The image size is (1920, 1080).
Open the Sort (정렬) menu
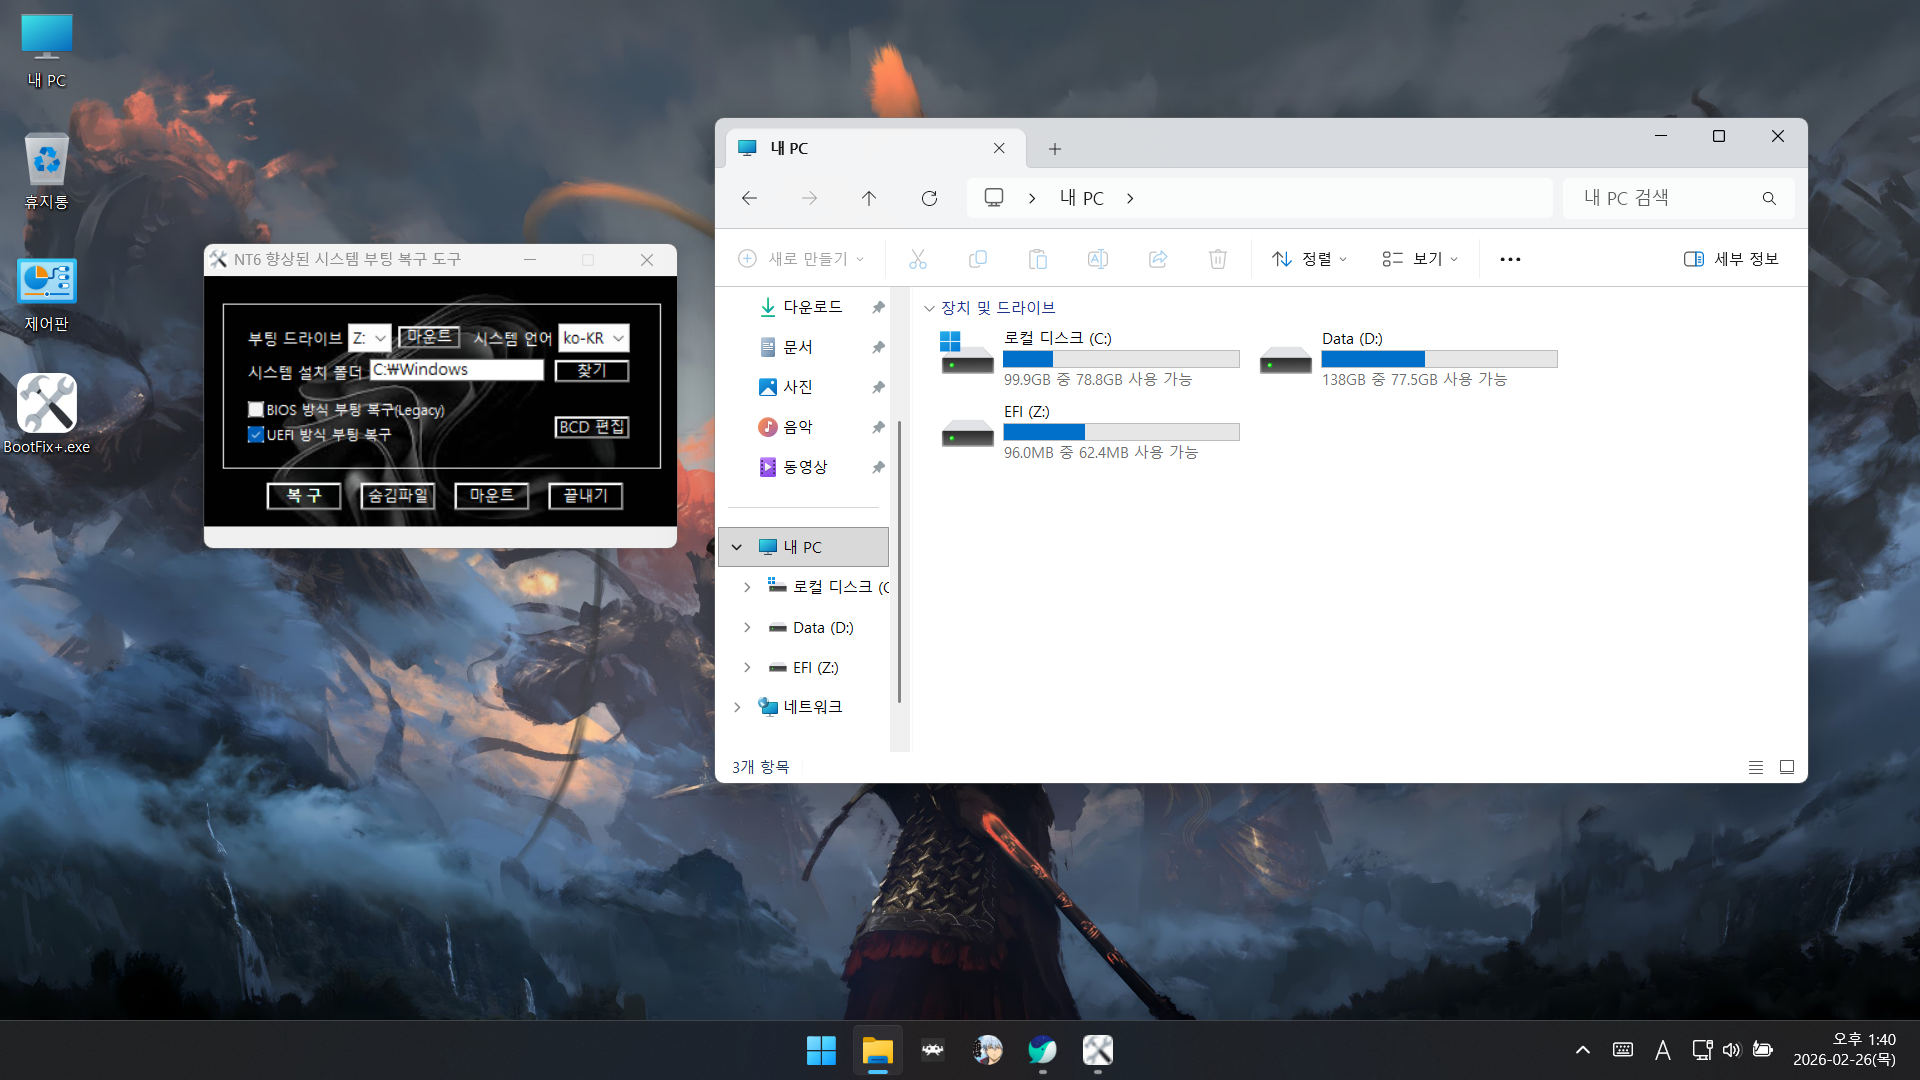[x=1310, y=259]
